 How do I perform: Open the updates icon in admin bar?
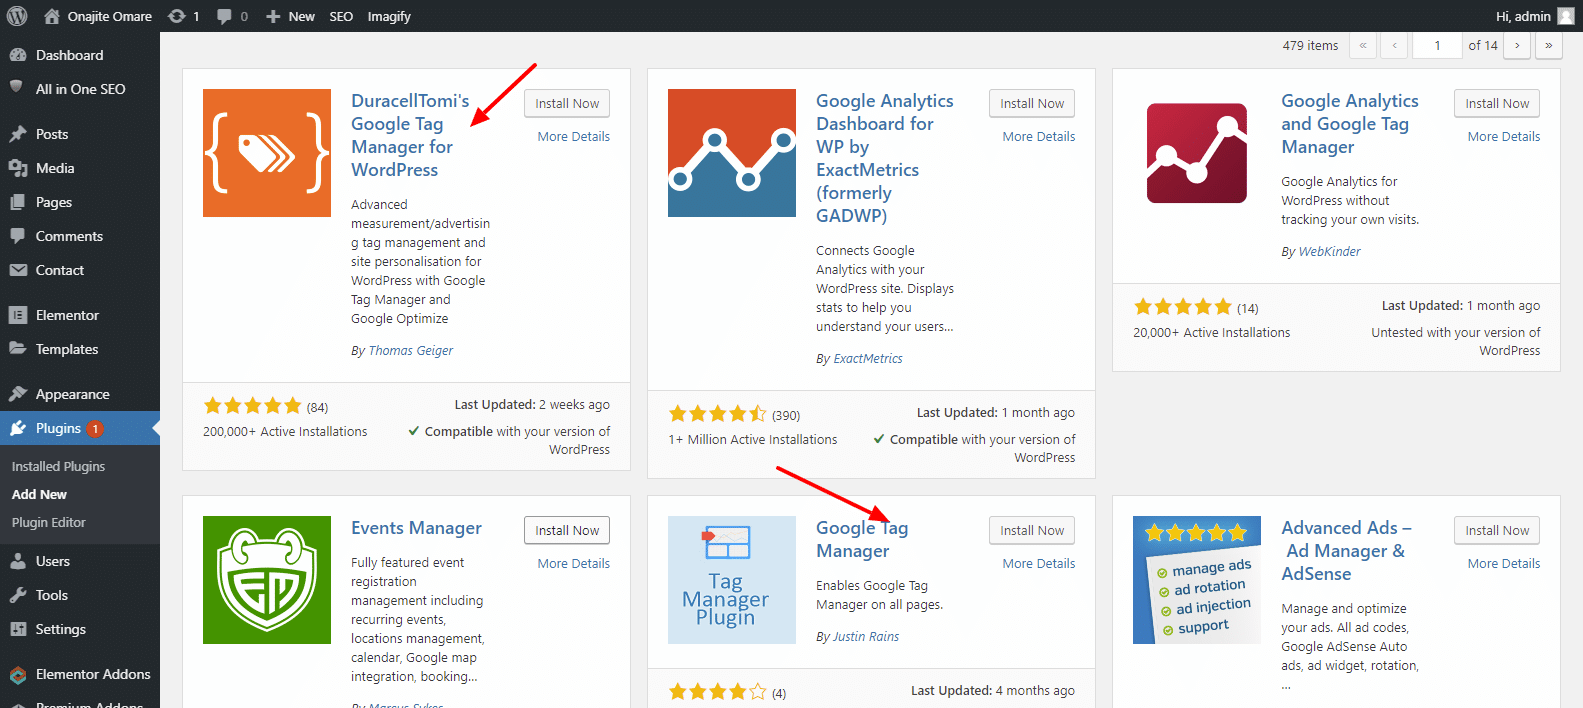pyautogui.click(x=177, y=16)
